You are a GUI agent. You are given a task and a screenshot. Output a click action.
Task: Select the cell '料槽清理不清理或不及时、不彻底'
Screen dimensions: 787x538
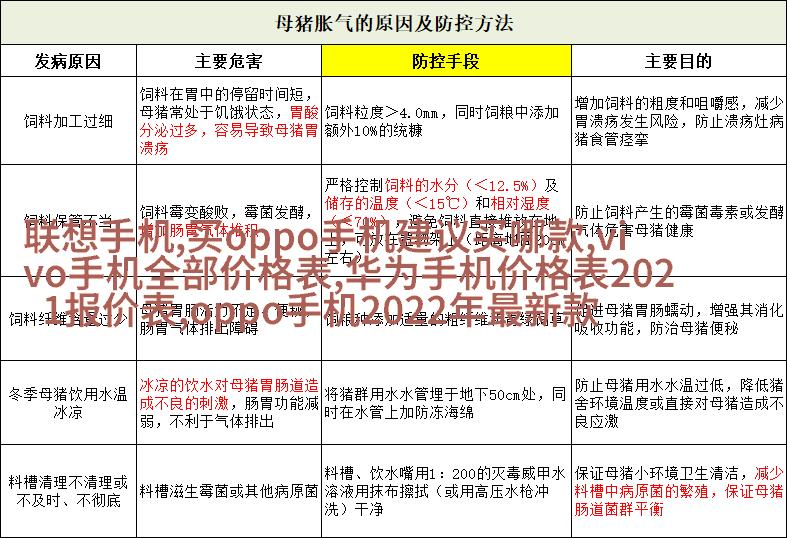click(68, 491)
